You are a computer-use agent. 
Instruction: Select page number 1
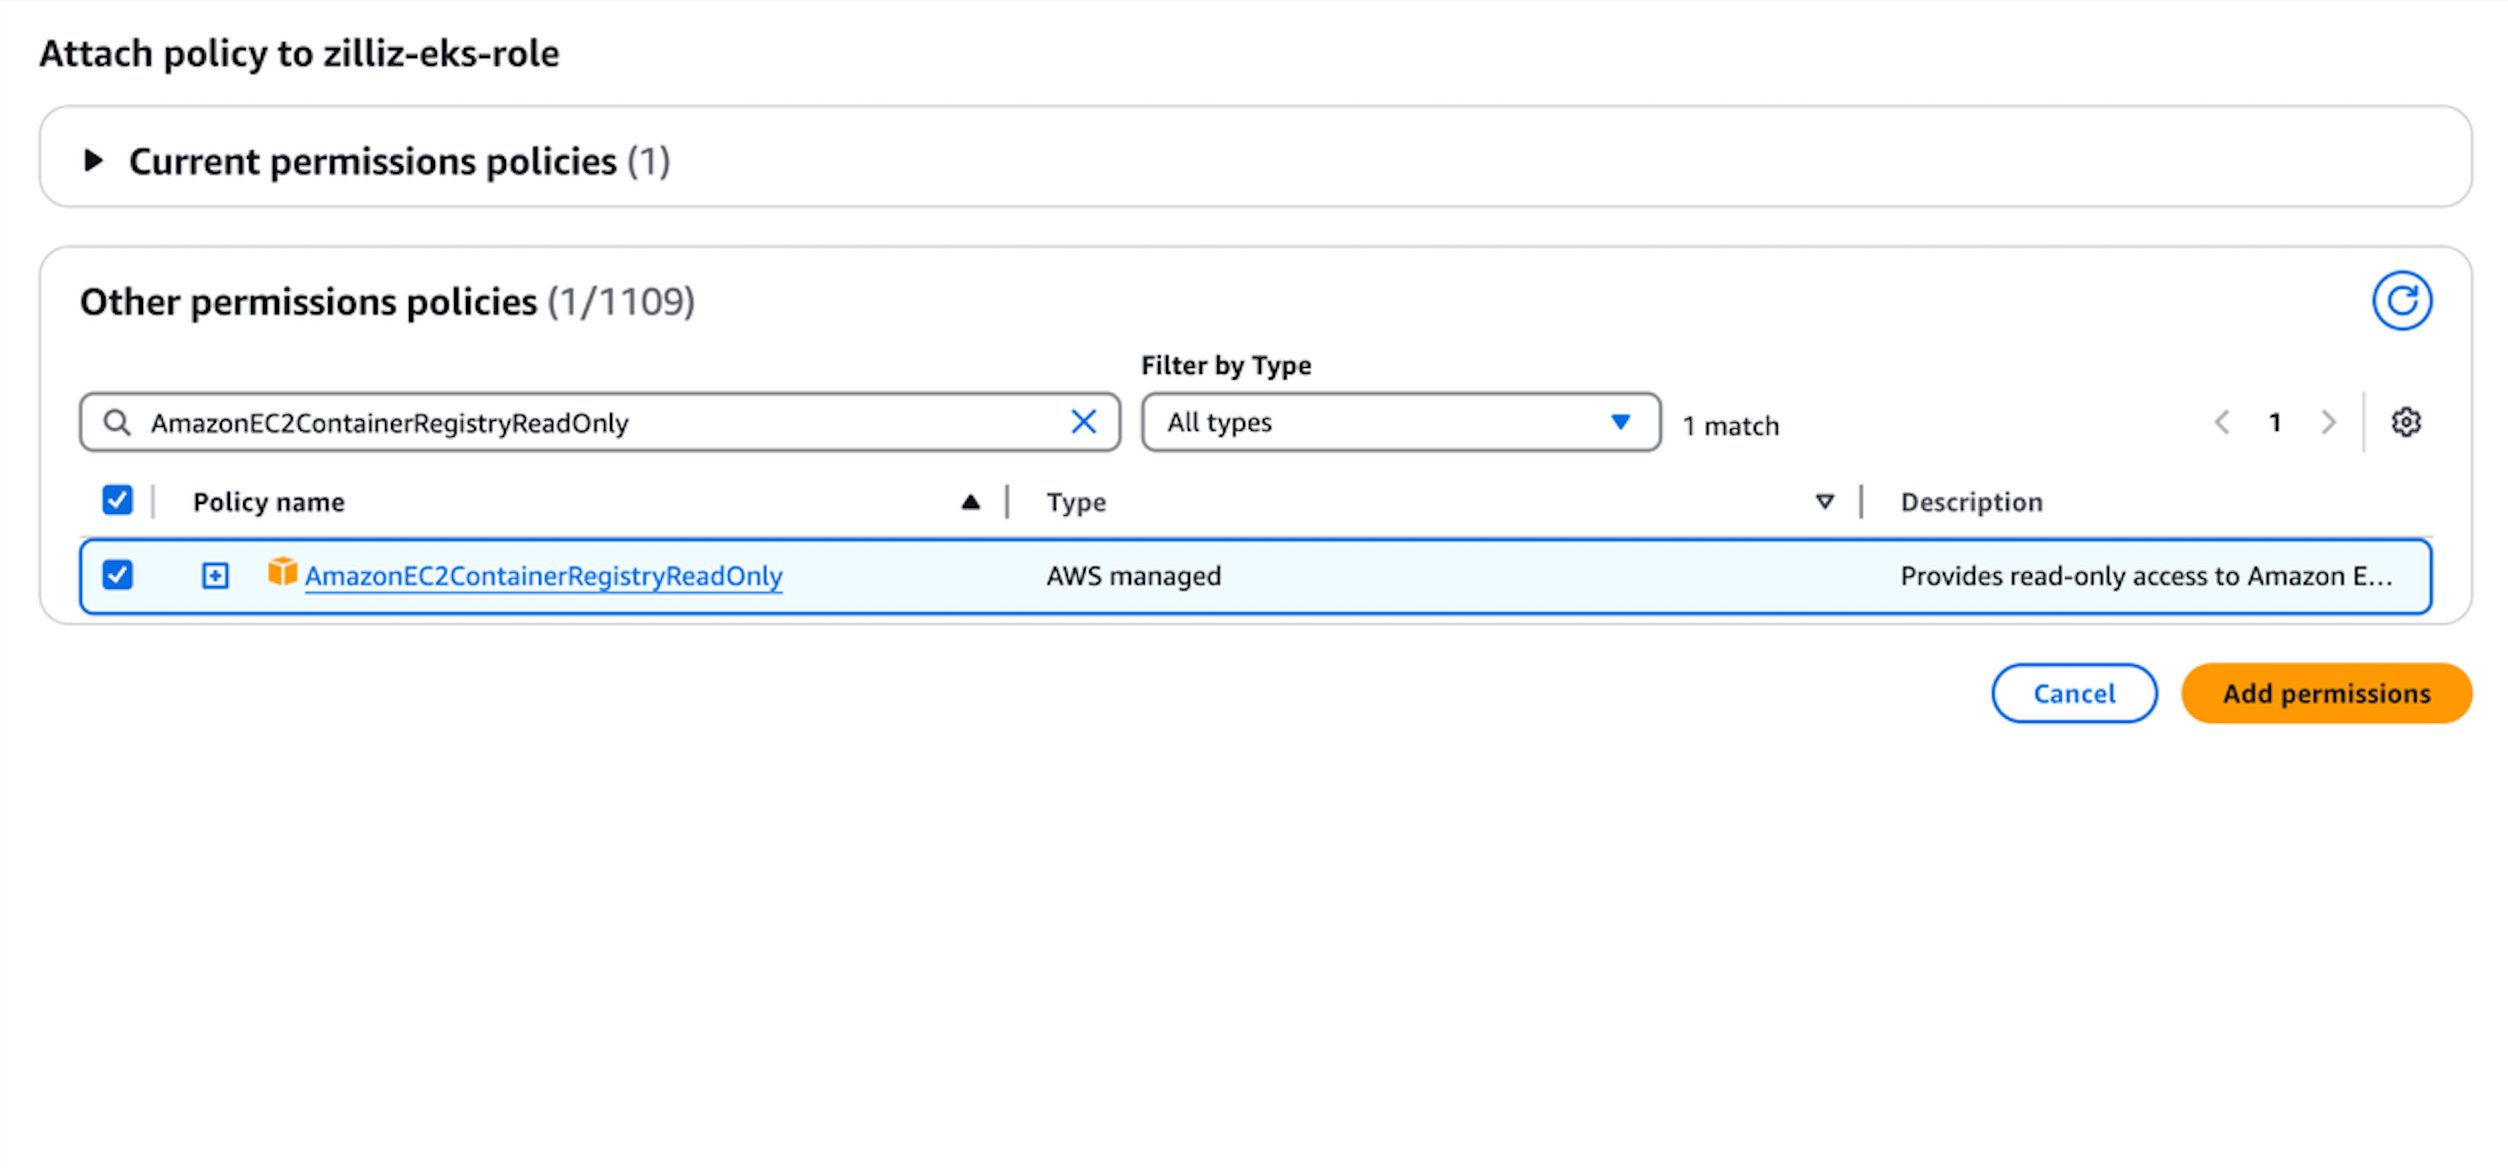(x=2275, y=423)
